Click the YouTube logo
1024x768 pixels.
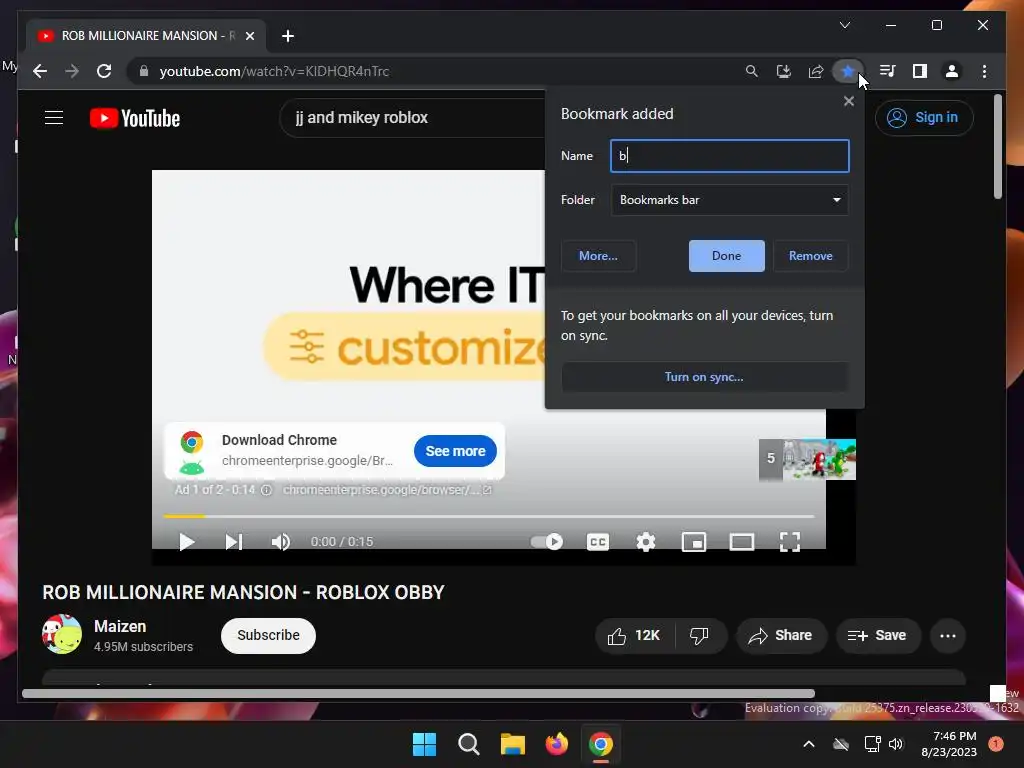point(135,118)
